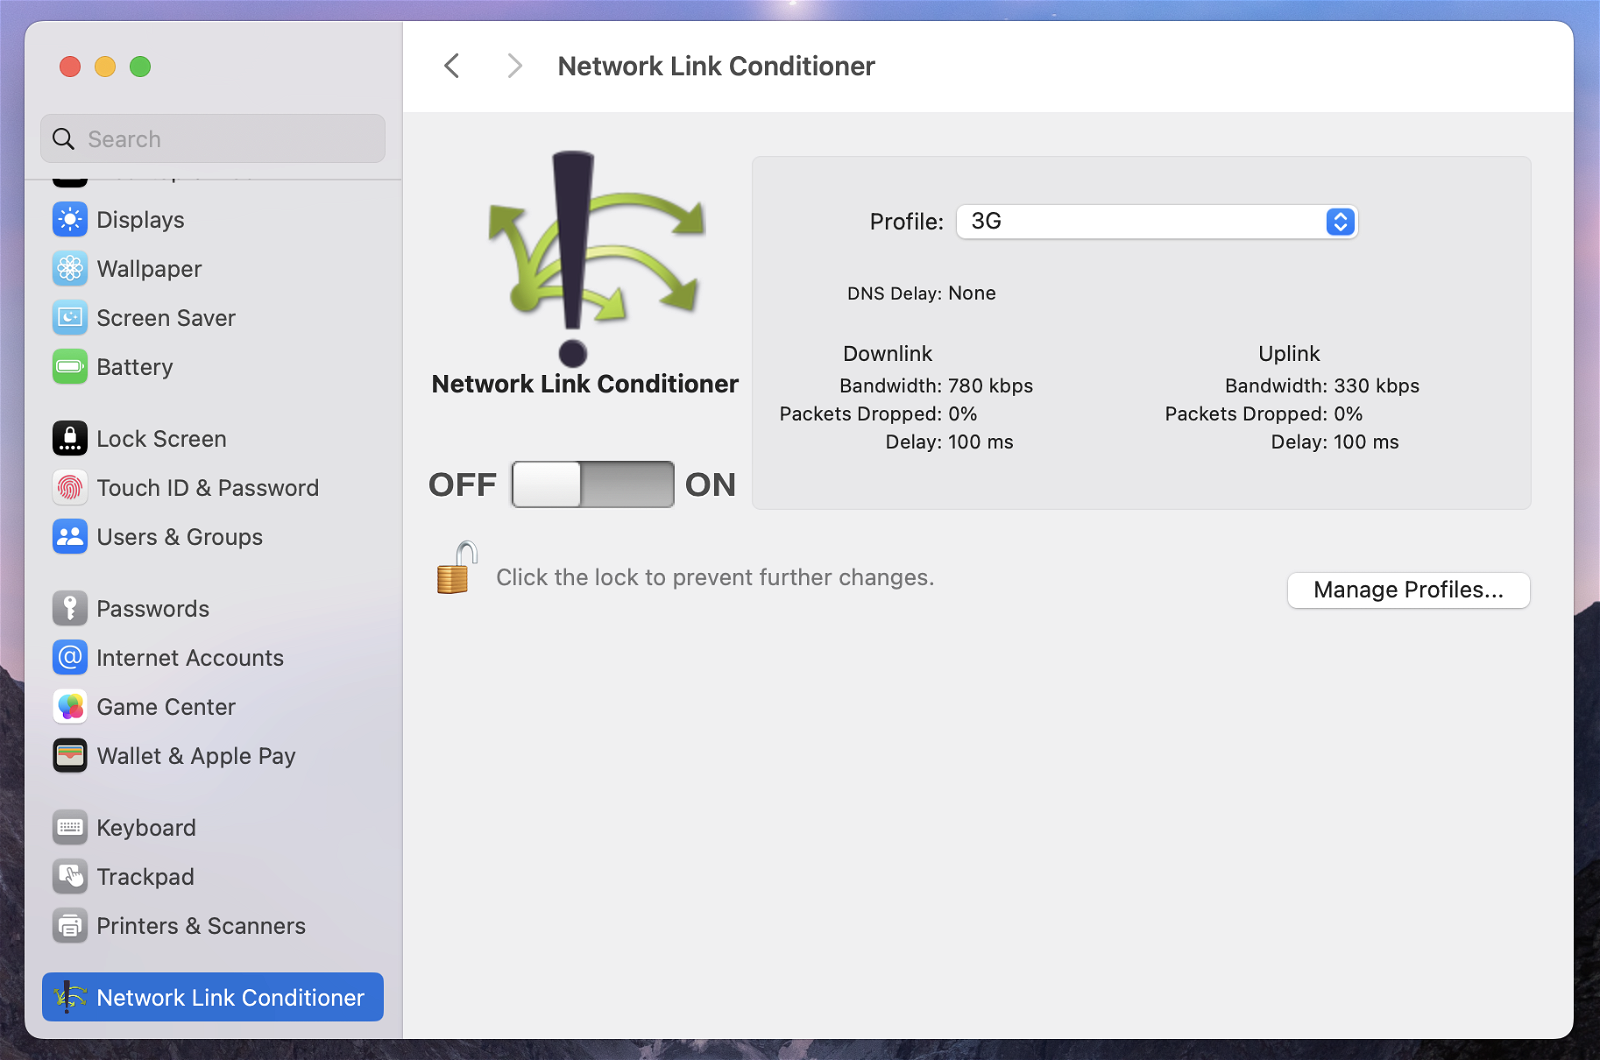Click the Printers & Scanners icon

pyautogui.click(x=70, y=926)
